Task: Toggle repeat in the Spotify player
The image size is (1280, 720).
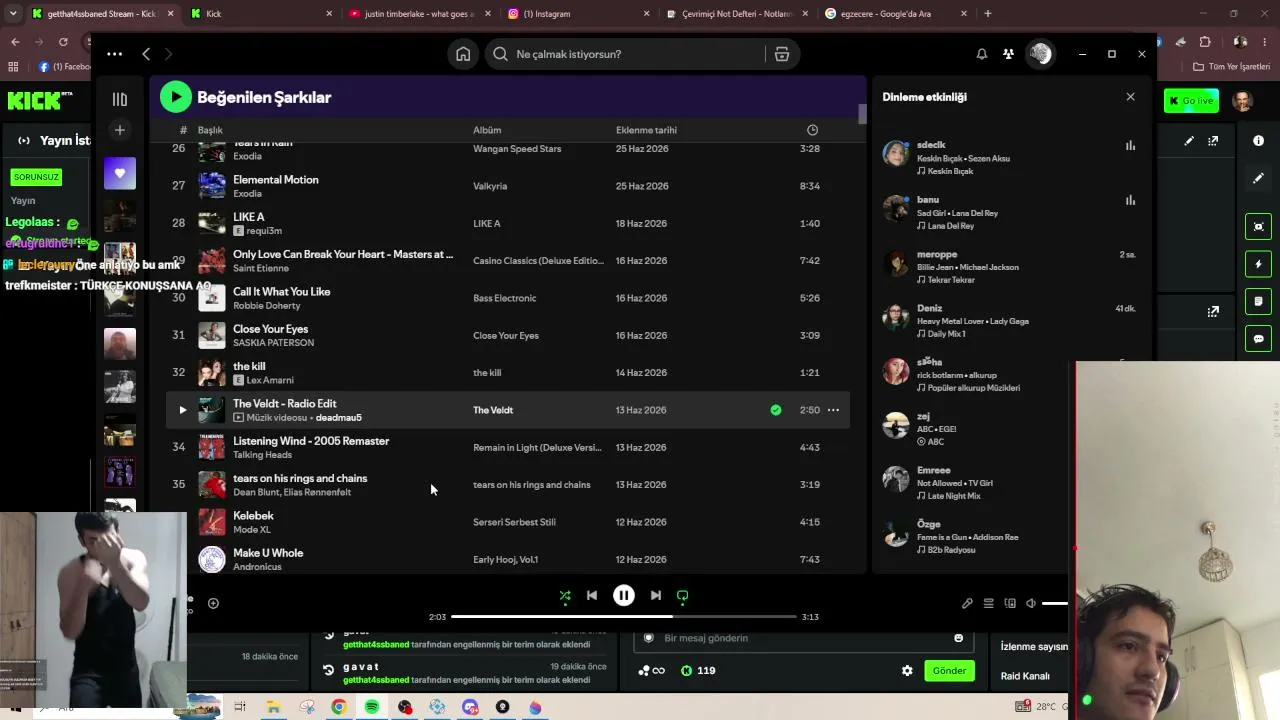Action: pos(682,596)
